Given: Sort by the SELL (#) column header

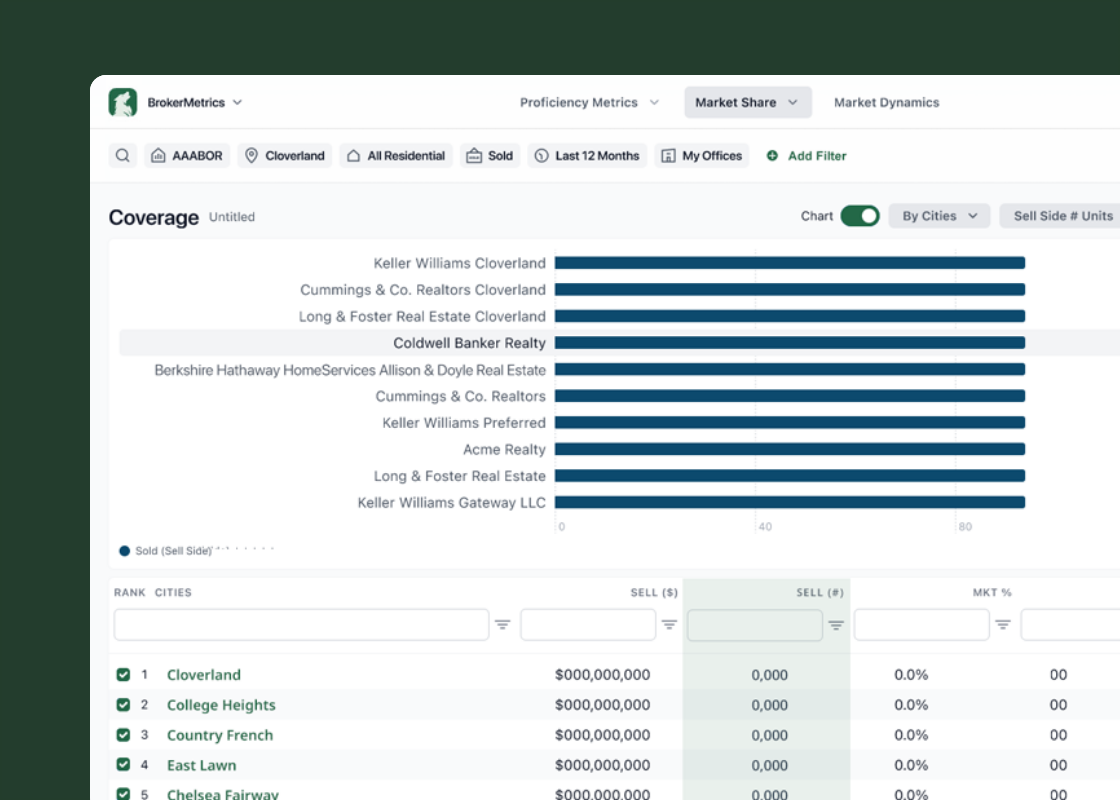Looking at the screenshot, I should tap(820, 592).
